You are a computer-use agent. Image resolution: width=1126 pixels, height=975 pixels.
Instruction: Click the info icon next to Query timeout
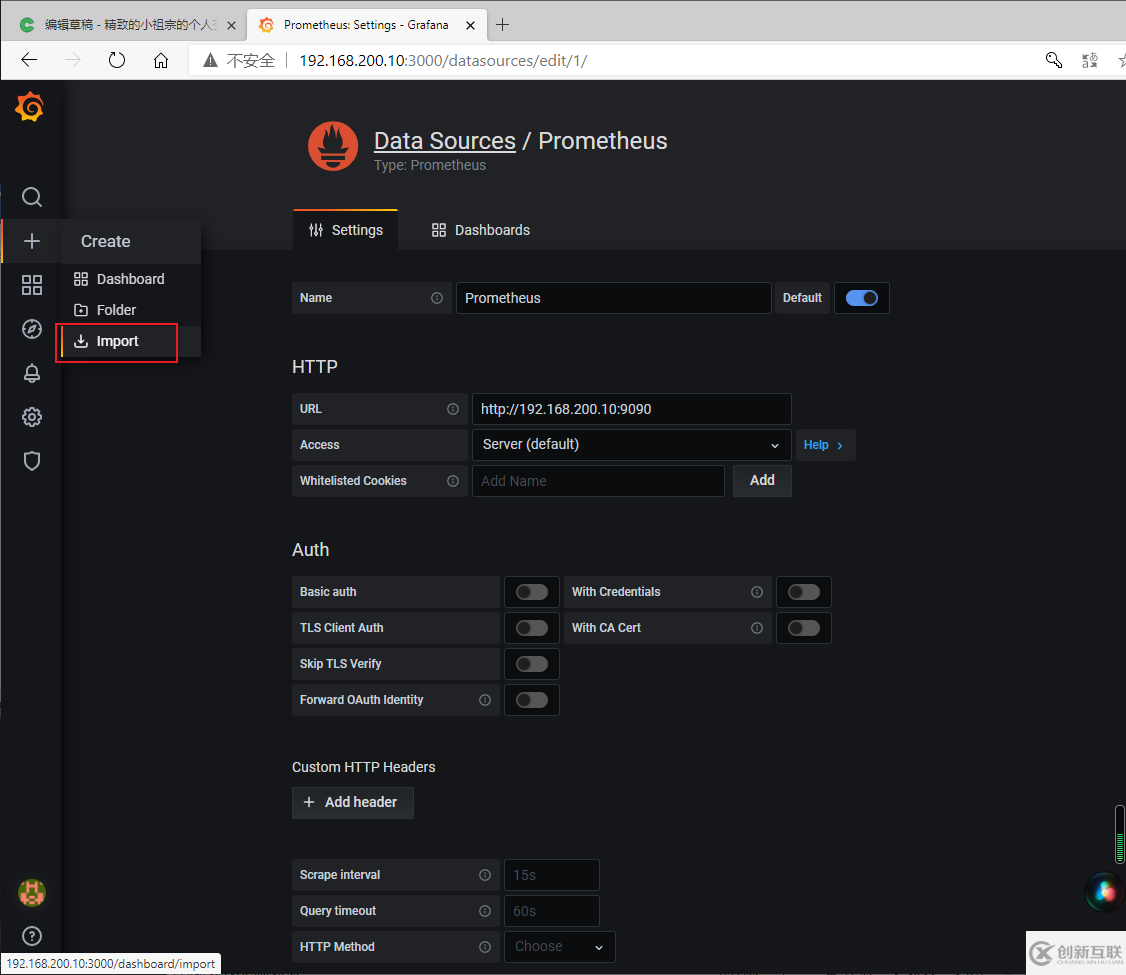click(x=485, y=911)
